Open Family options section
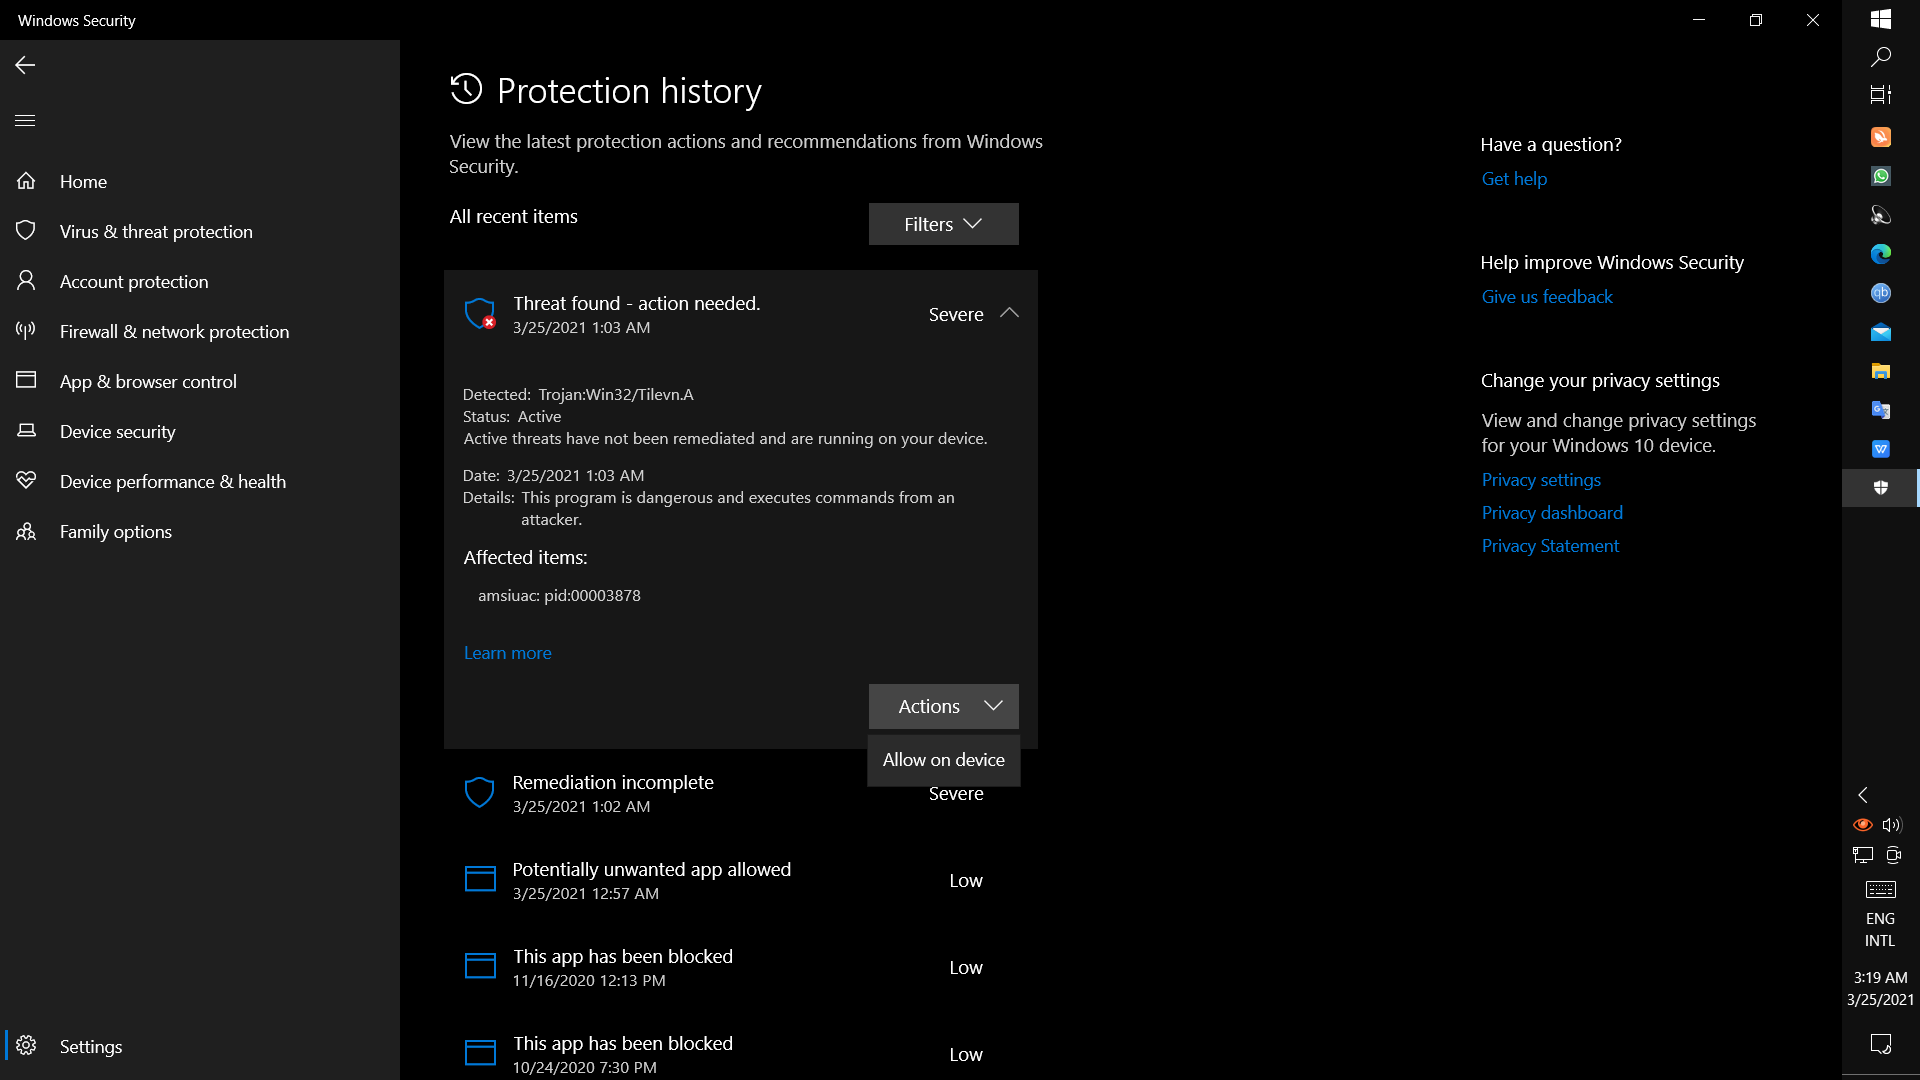 [x=200, y=531]
